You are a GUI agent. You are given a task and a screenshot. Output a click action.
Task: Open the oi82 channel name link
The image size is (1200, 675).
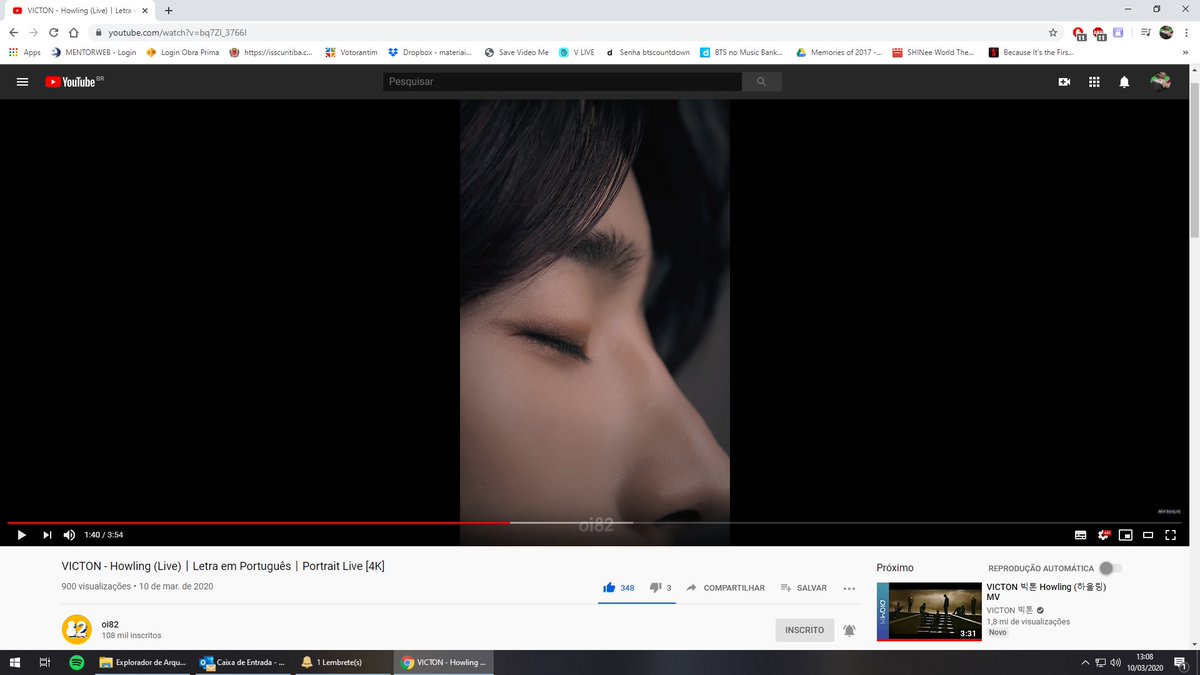[x=110, y=623]
